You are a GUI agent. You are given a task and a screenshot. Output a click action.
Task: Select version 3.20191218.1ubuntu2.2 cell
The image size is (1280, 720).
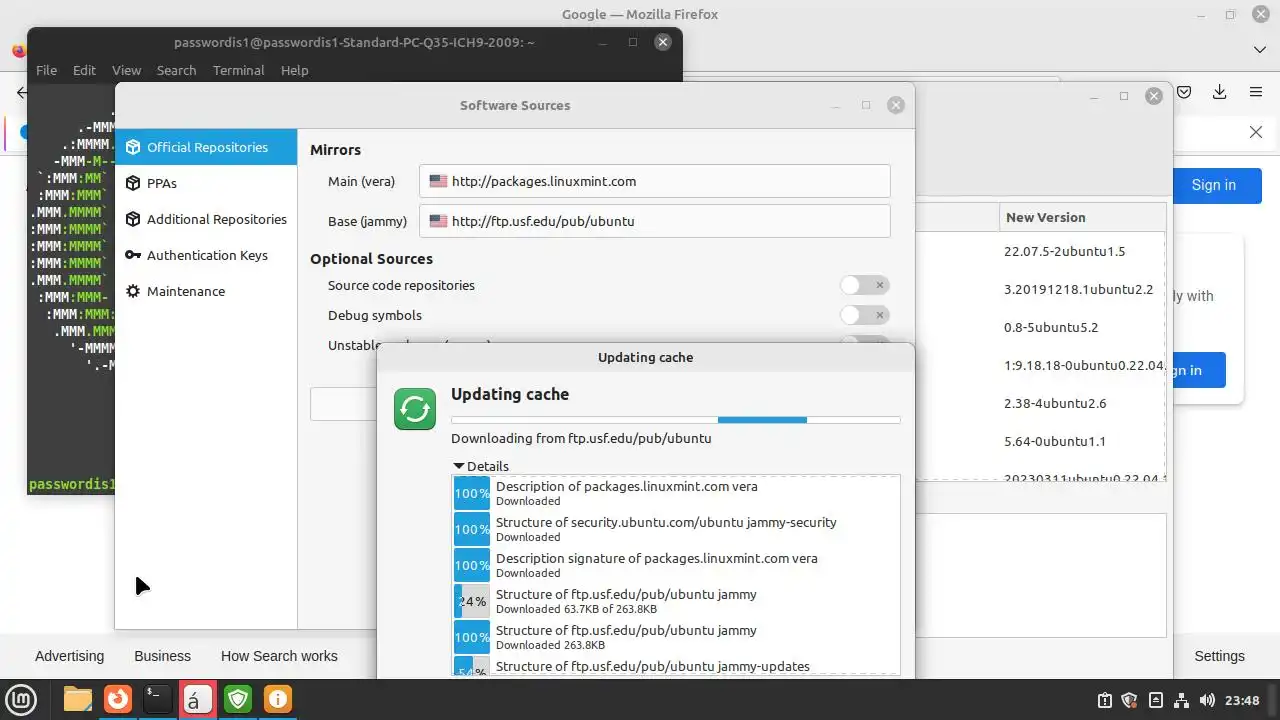(1078, 289)
